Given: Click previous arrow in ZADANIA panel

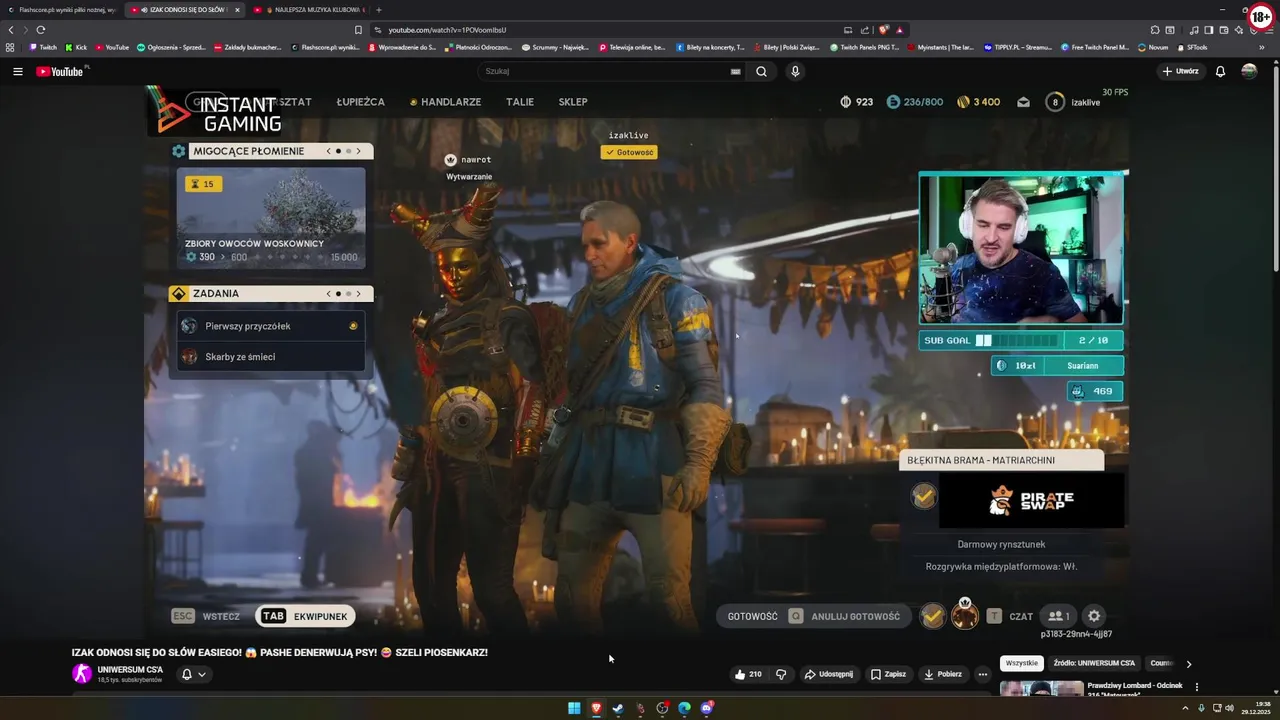Looking at the screenshot, I should [328, 293].
